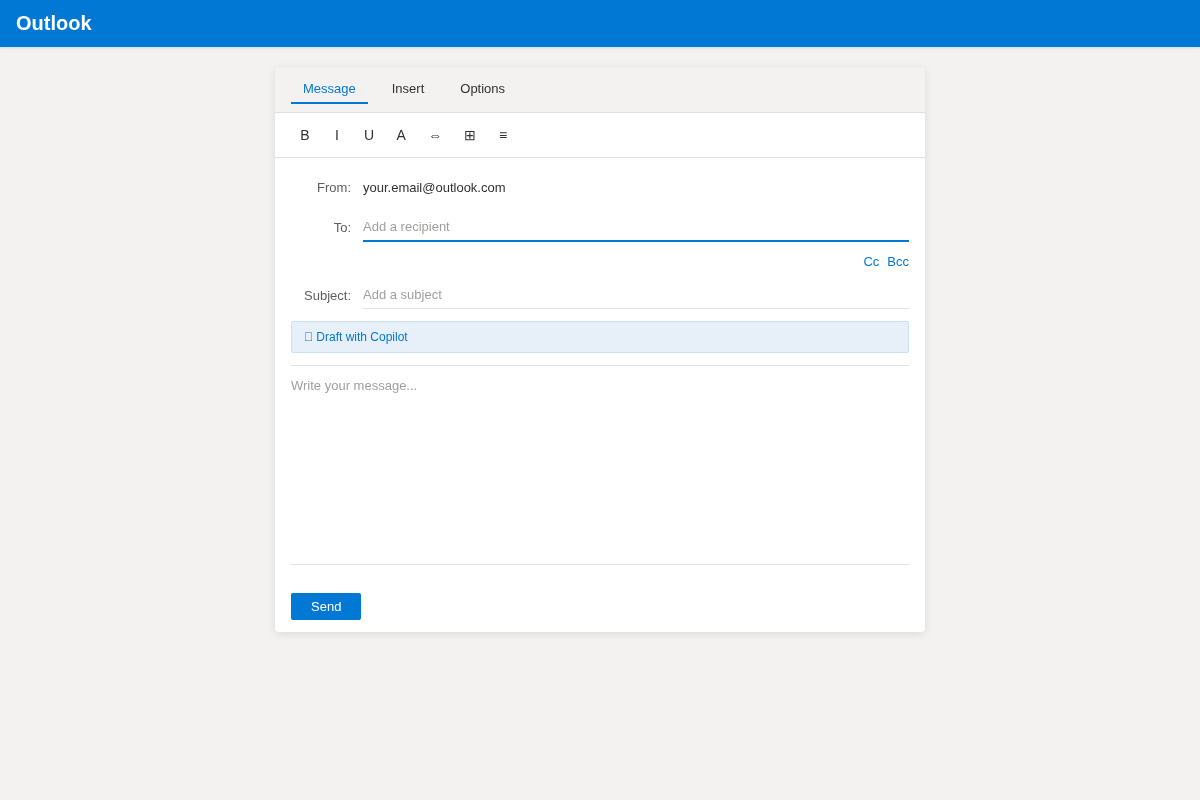The image size is (1200, 800).
Task: Show the Cc recipient field
Action: (x=871, y=261)
